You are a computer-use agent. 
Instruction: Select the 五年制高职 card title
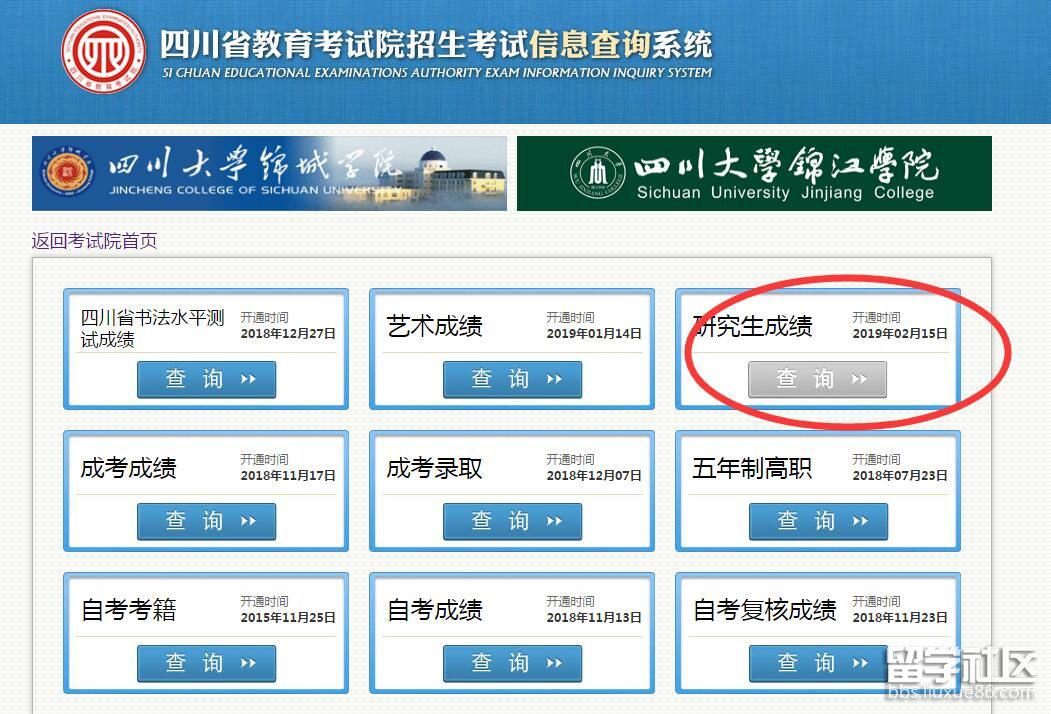[752, 468]
